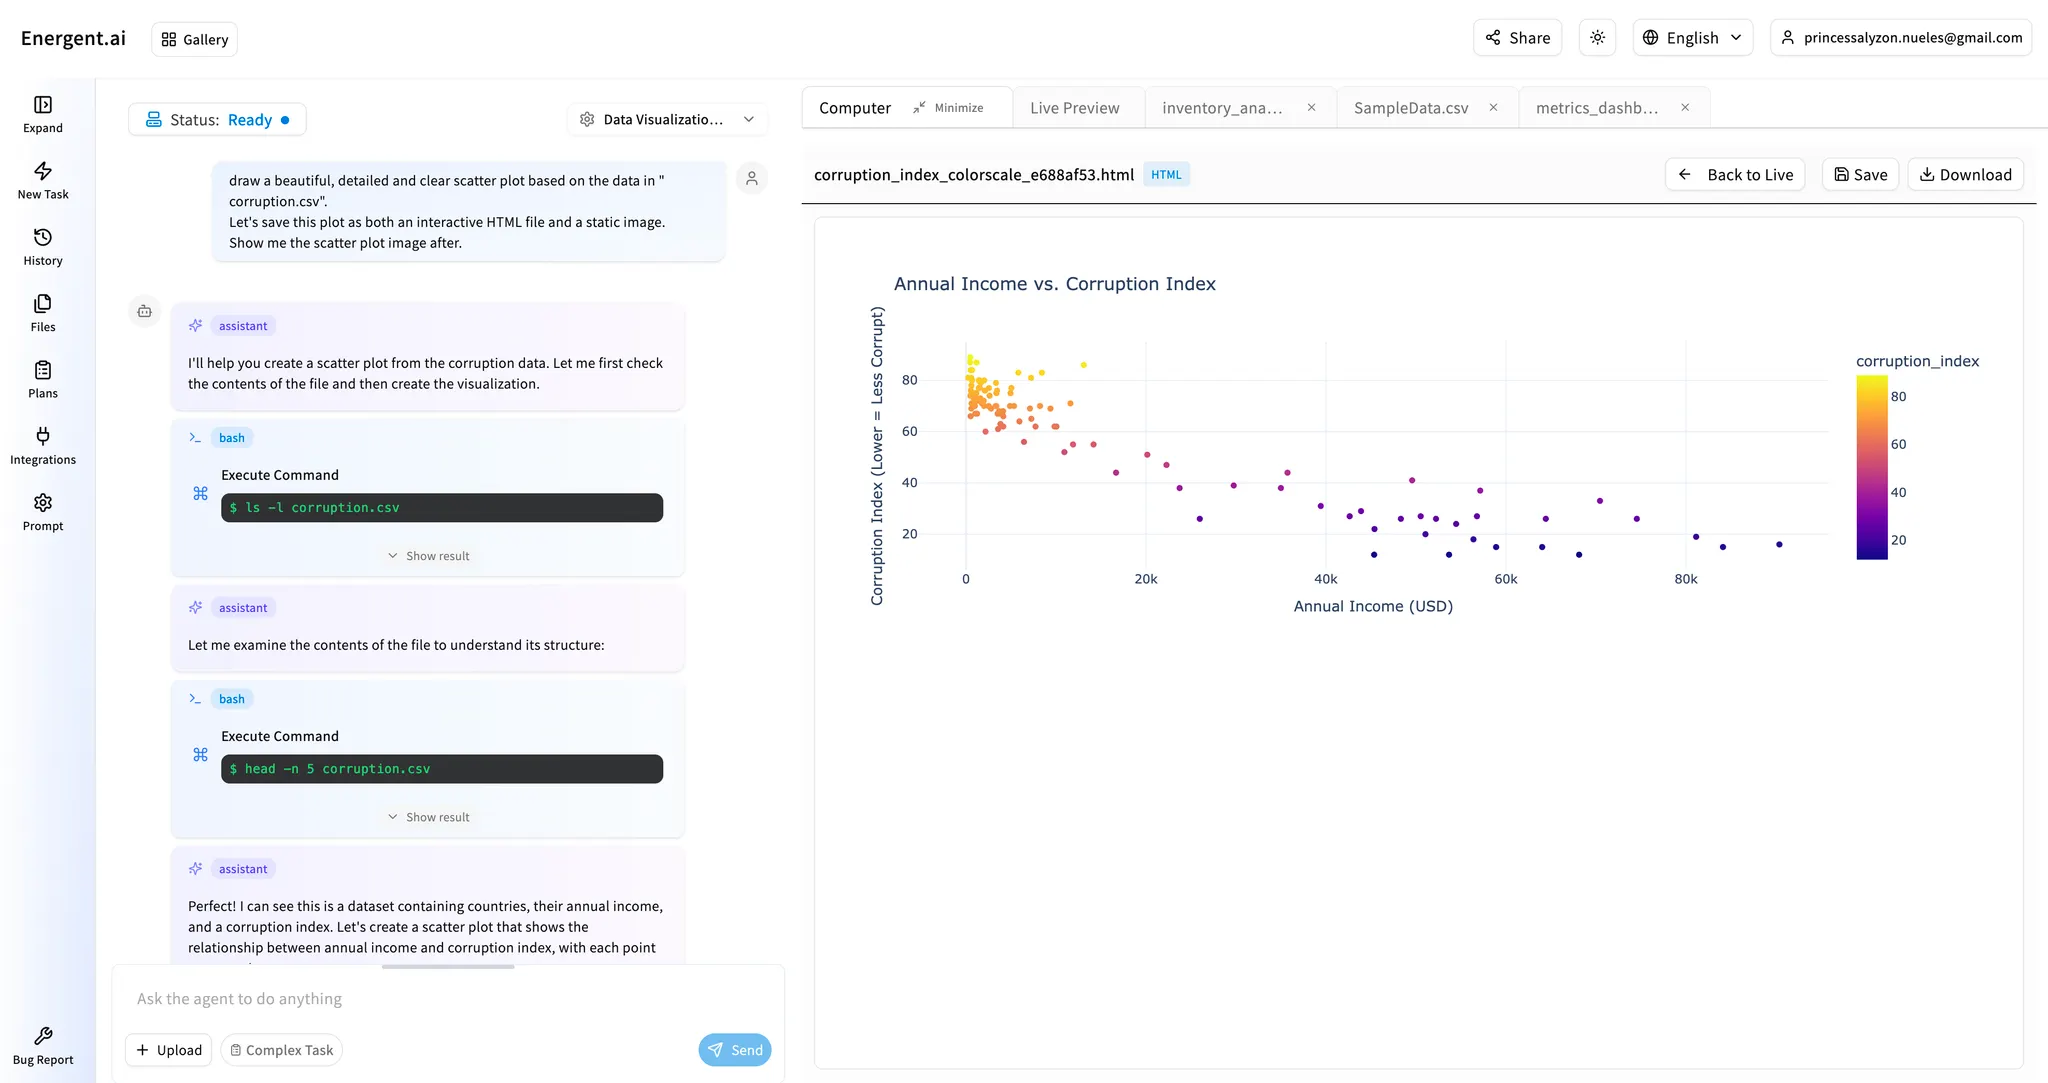Open the Prompt settings icon

click(x=42, y=512)
